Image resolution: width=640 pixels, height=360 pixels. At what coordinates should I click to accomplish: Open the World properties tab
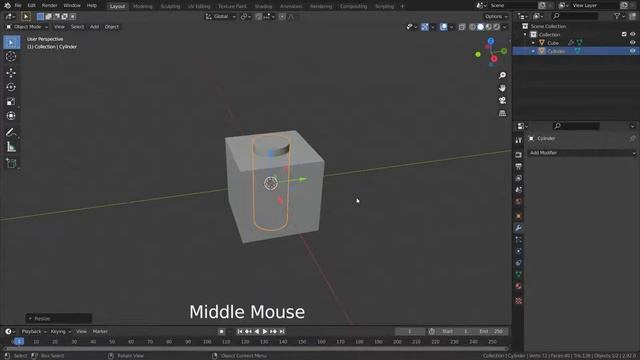(518, 202)
